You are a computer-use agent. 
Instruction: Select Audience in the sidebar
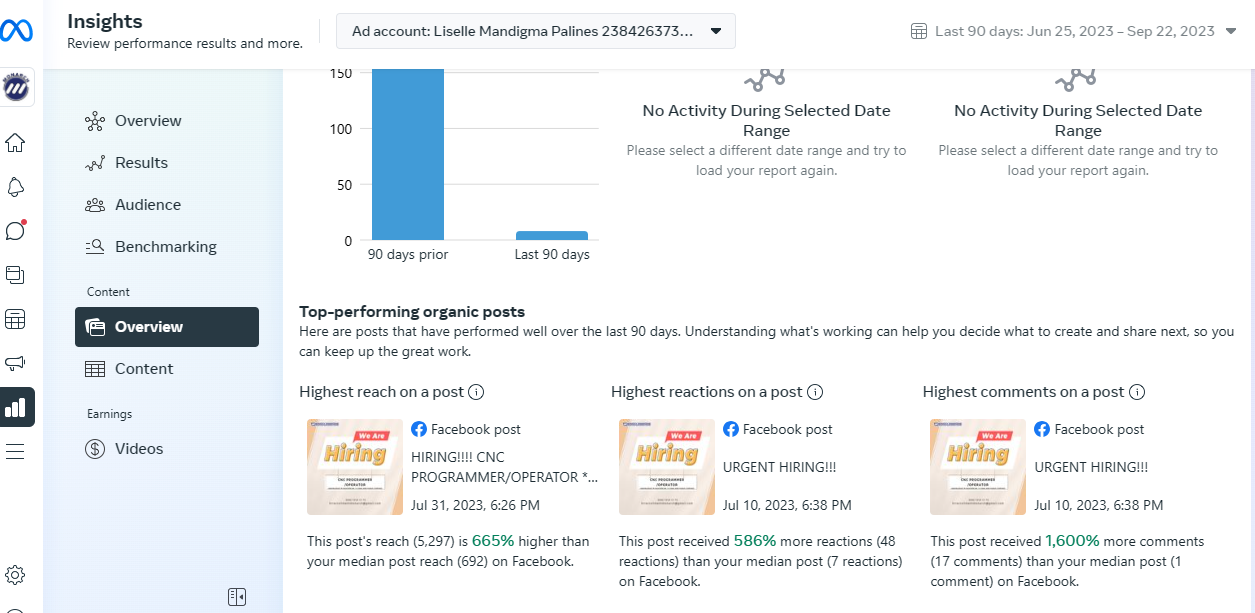click(147, 205)
